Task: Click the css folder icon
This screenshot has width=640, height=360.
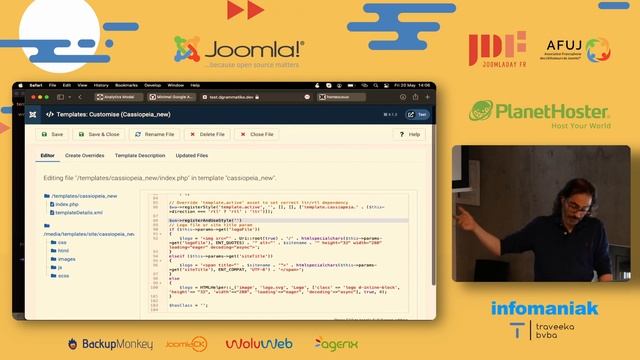Action: 53,242
